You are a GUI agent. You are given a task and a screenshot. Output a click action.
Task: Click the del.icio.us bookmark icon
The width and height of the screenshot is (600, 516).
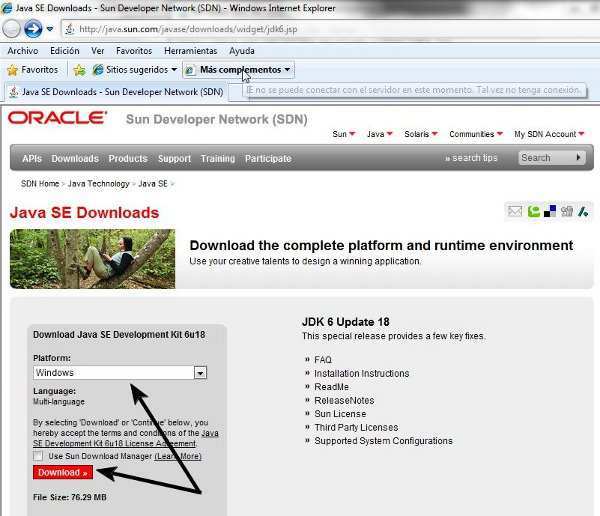pyautogui.click(x=550, y=211)
